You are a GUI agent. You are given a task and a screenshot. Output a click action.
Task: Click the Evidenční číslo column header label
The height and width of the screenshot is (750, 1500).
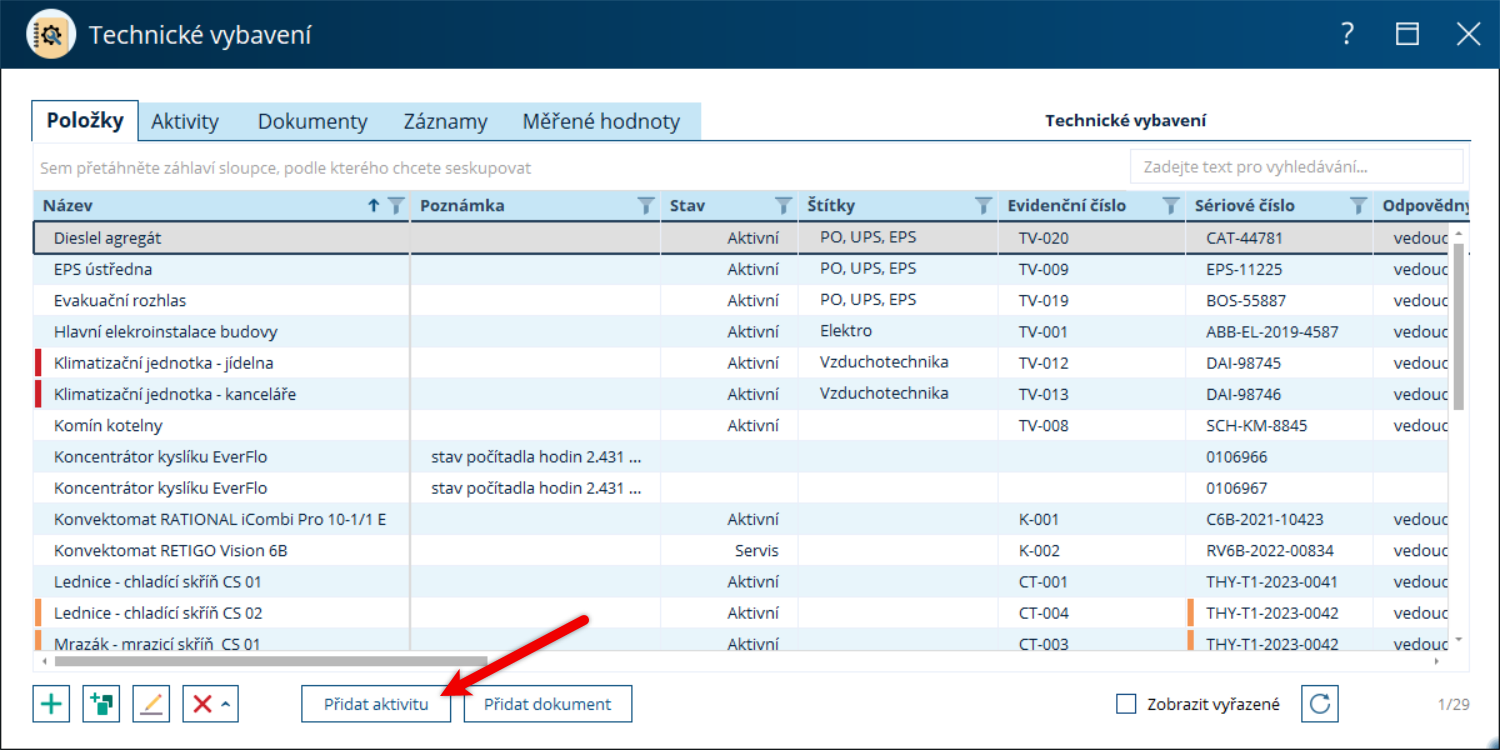tap(1066, 206)
